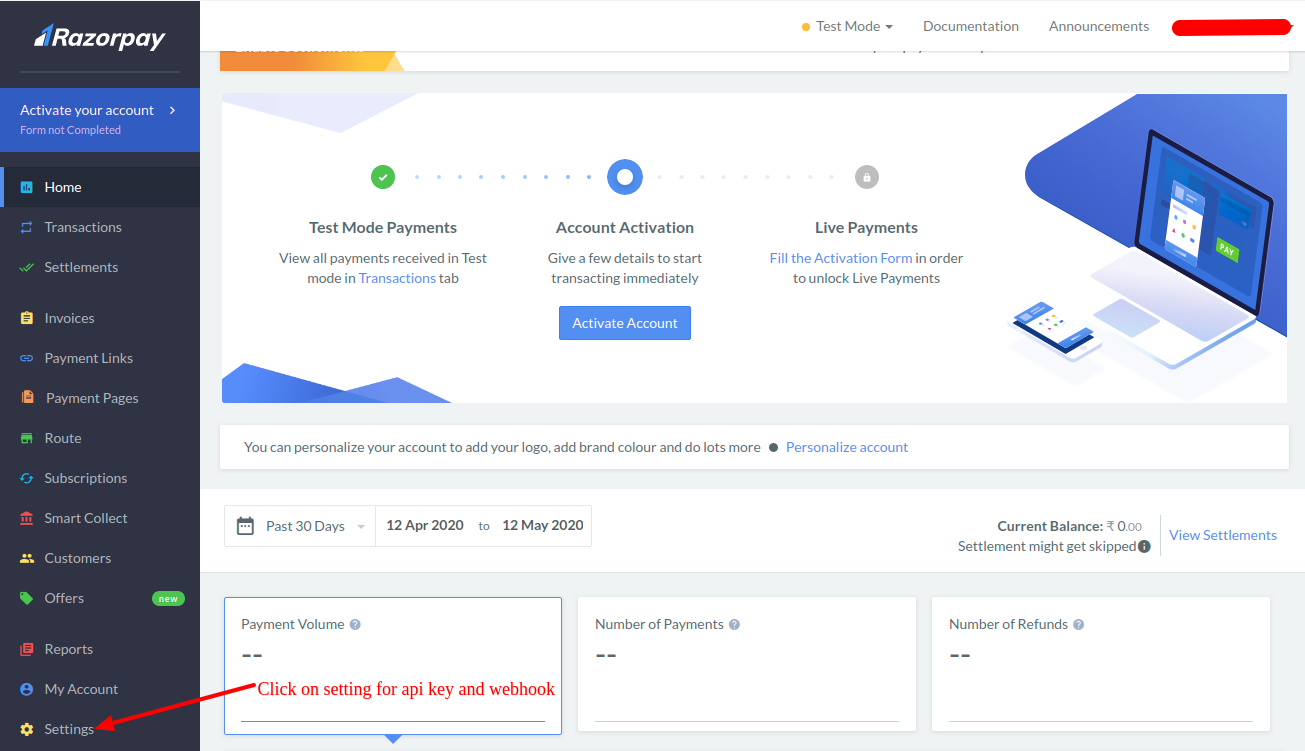Screen dimensions: 1305x751
Task: Click the green check Test Mode Payments step
Action: pyautogui.click(x=383, y=177)
